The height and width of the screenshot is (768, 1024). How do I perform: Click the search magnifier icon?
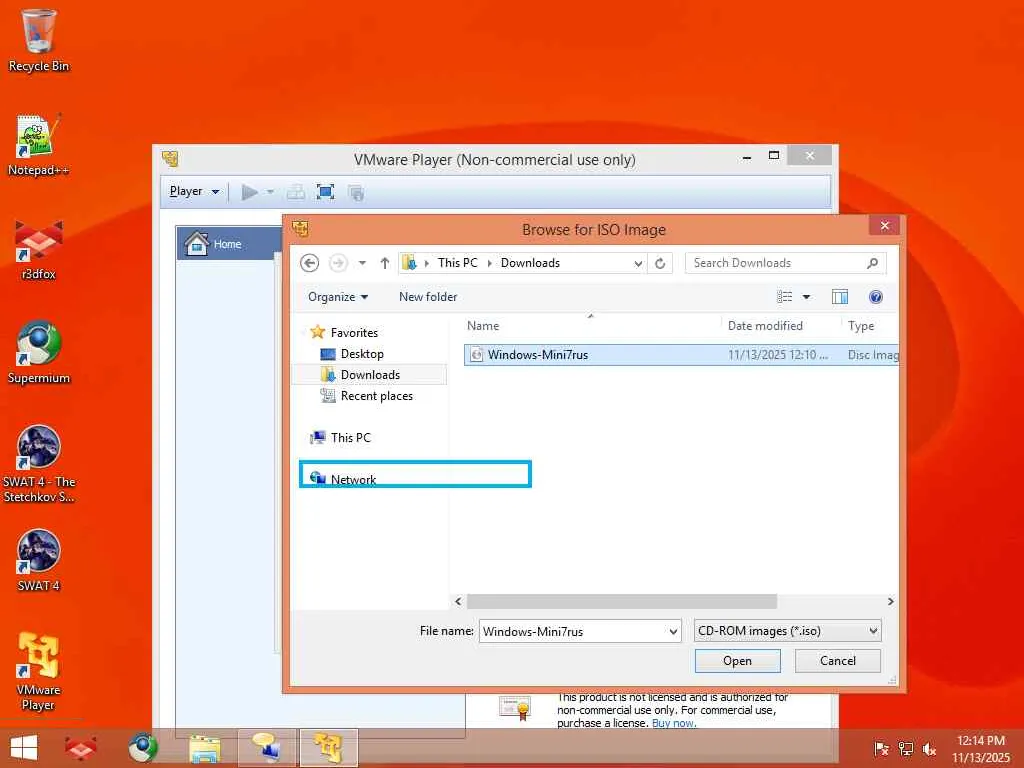pos(872,263)
